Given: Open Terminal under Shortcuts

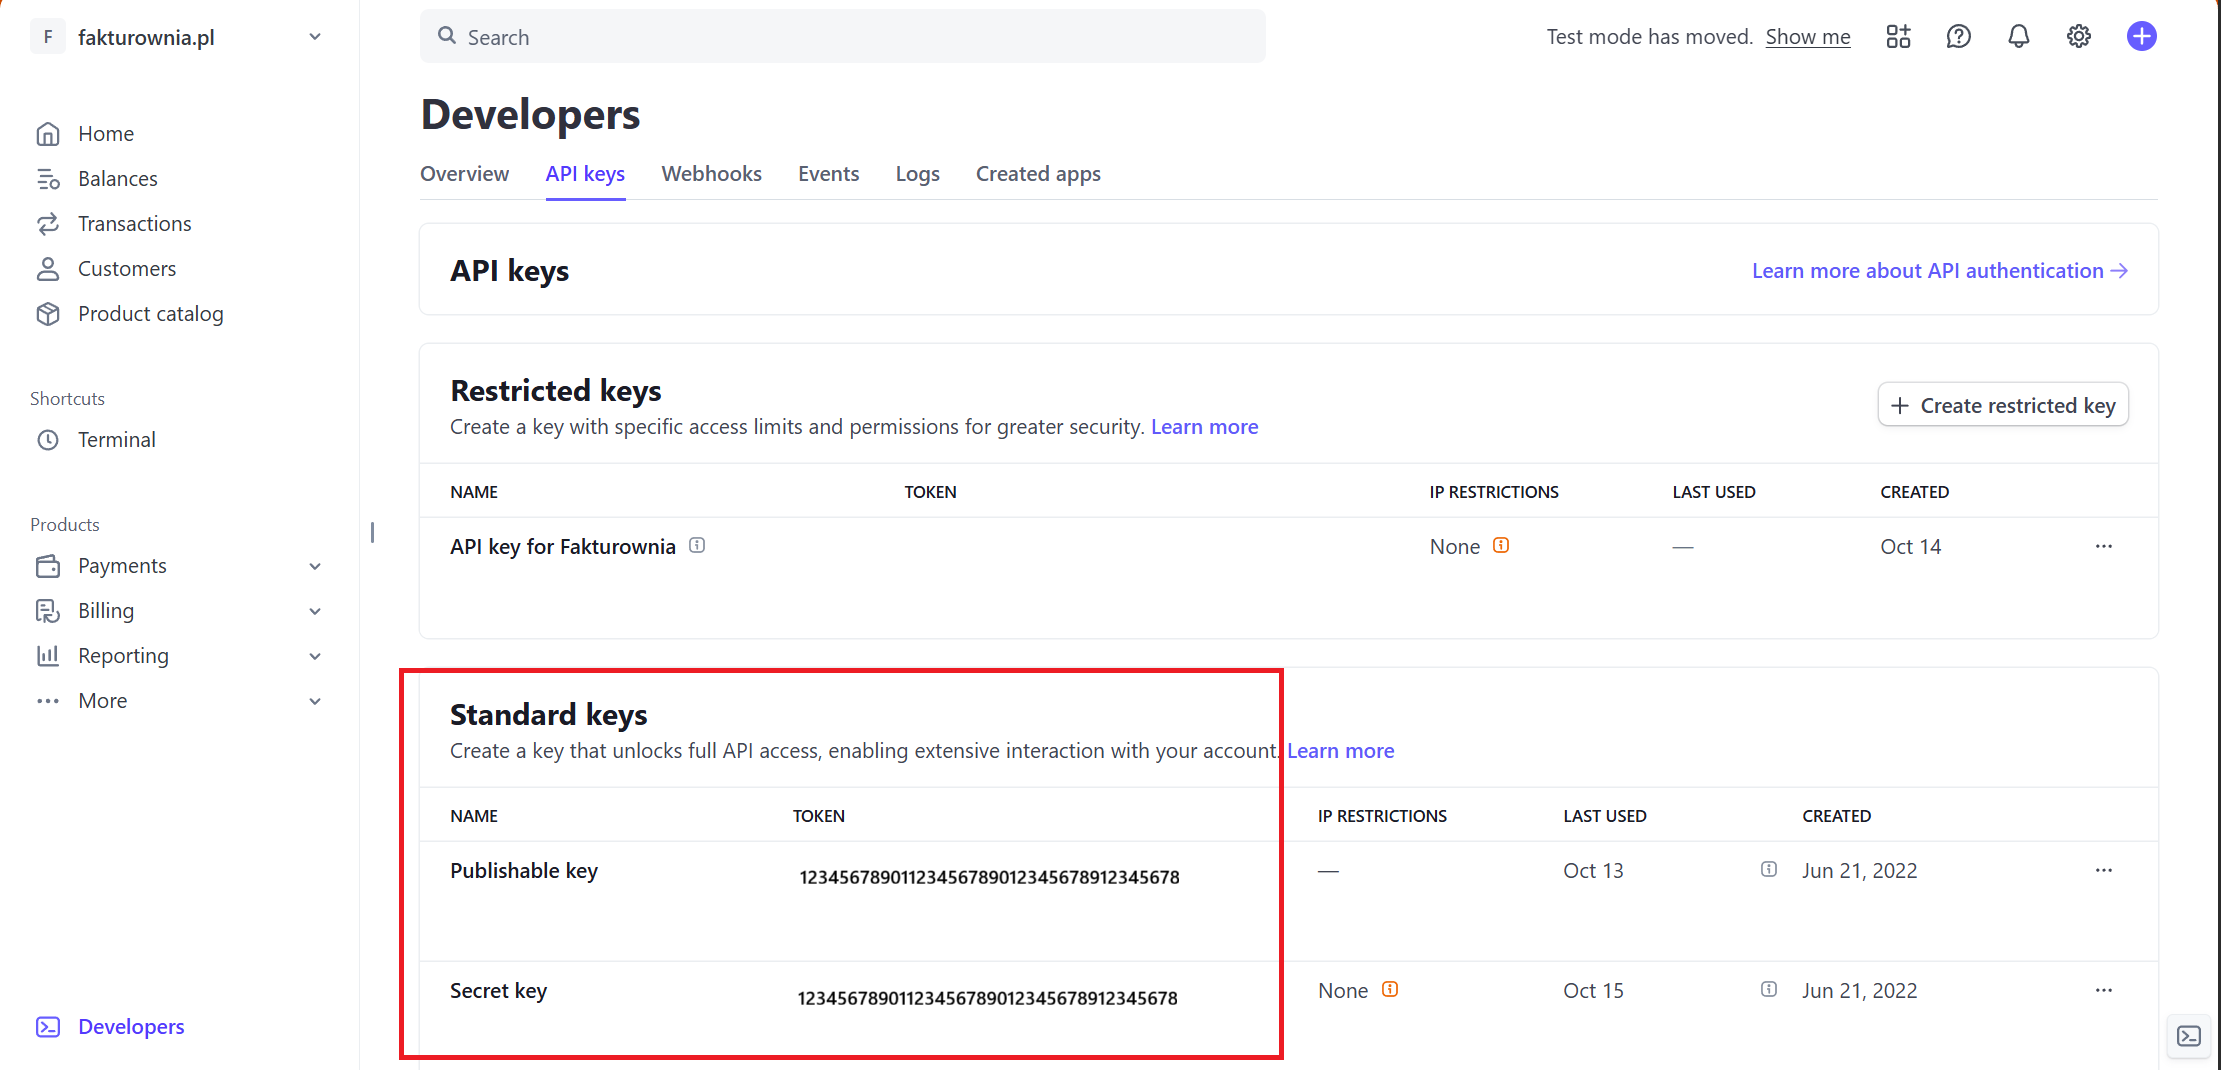Looking at the screenshot, I should click(x=117, y=439).
